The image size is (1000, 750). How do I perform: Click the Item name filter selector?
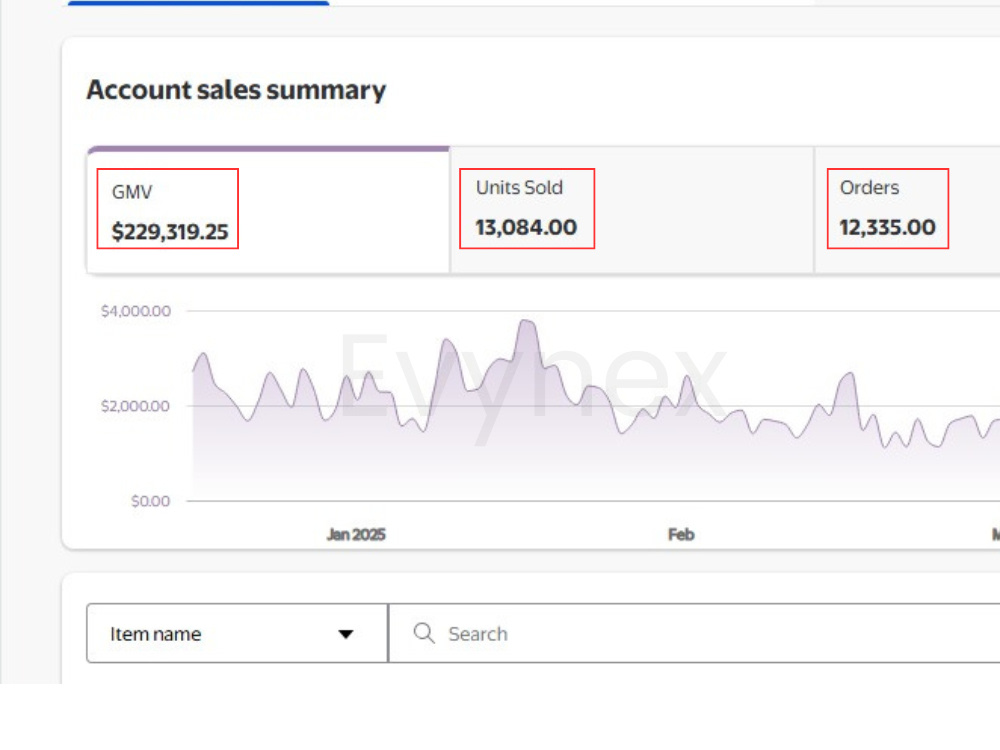(x=237, y=633)
